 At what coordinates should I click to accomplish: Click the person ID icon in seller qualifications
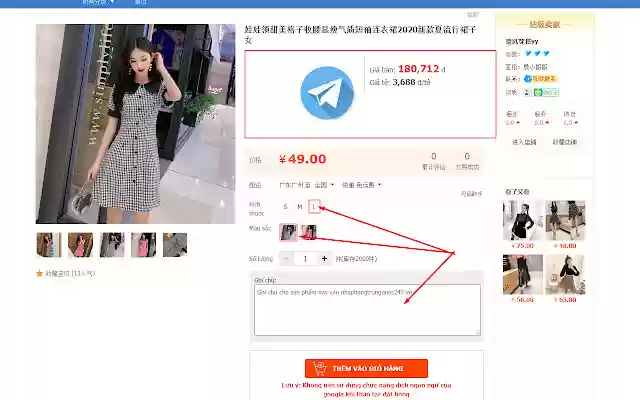click(527, 93)
